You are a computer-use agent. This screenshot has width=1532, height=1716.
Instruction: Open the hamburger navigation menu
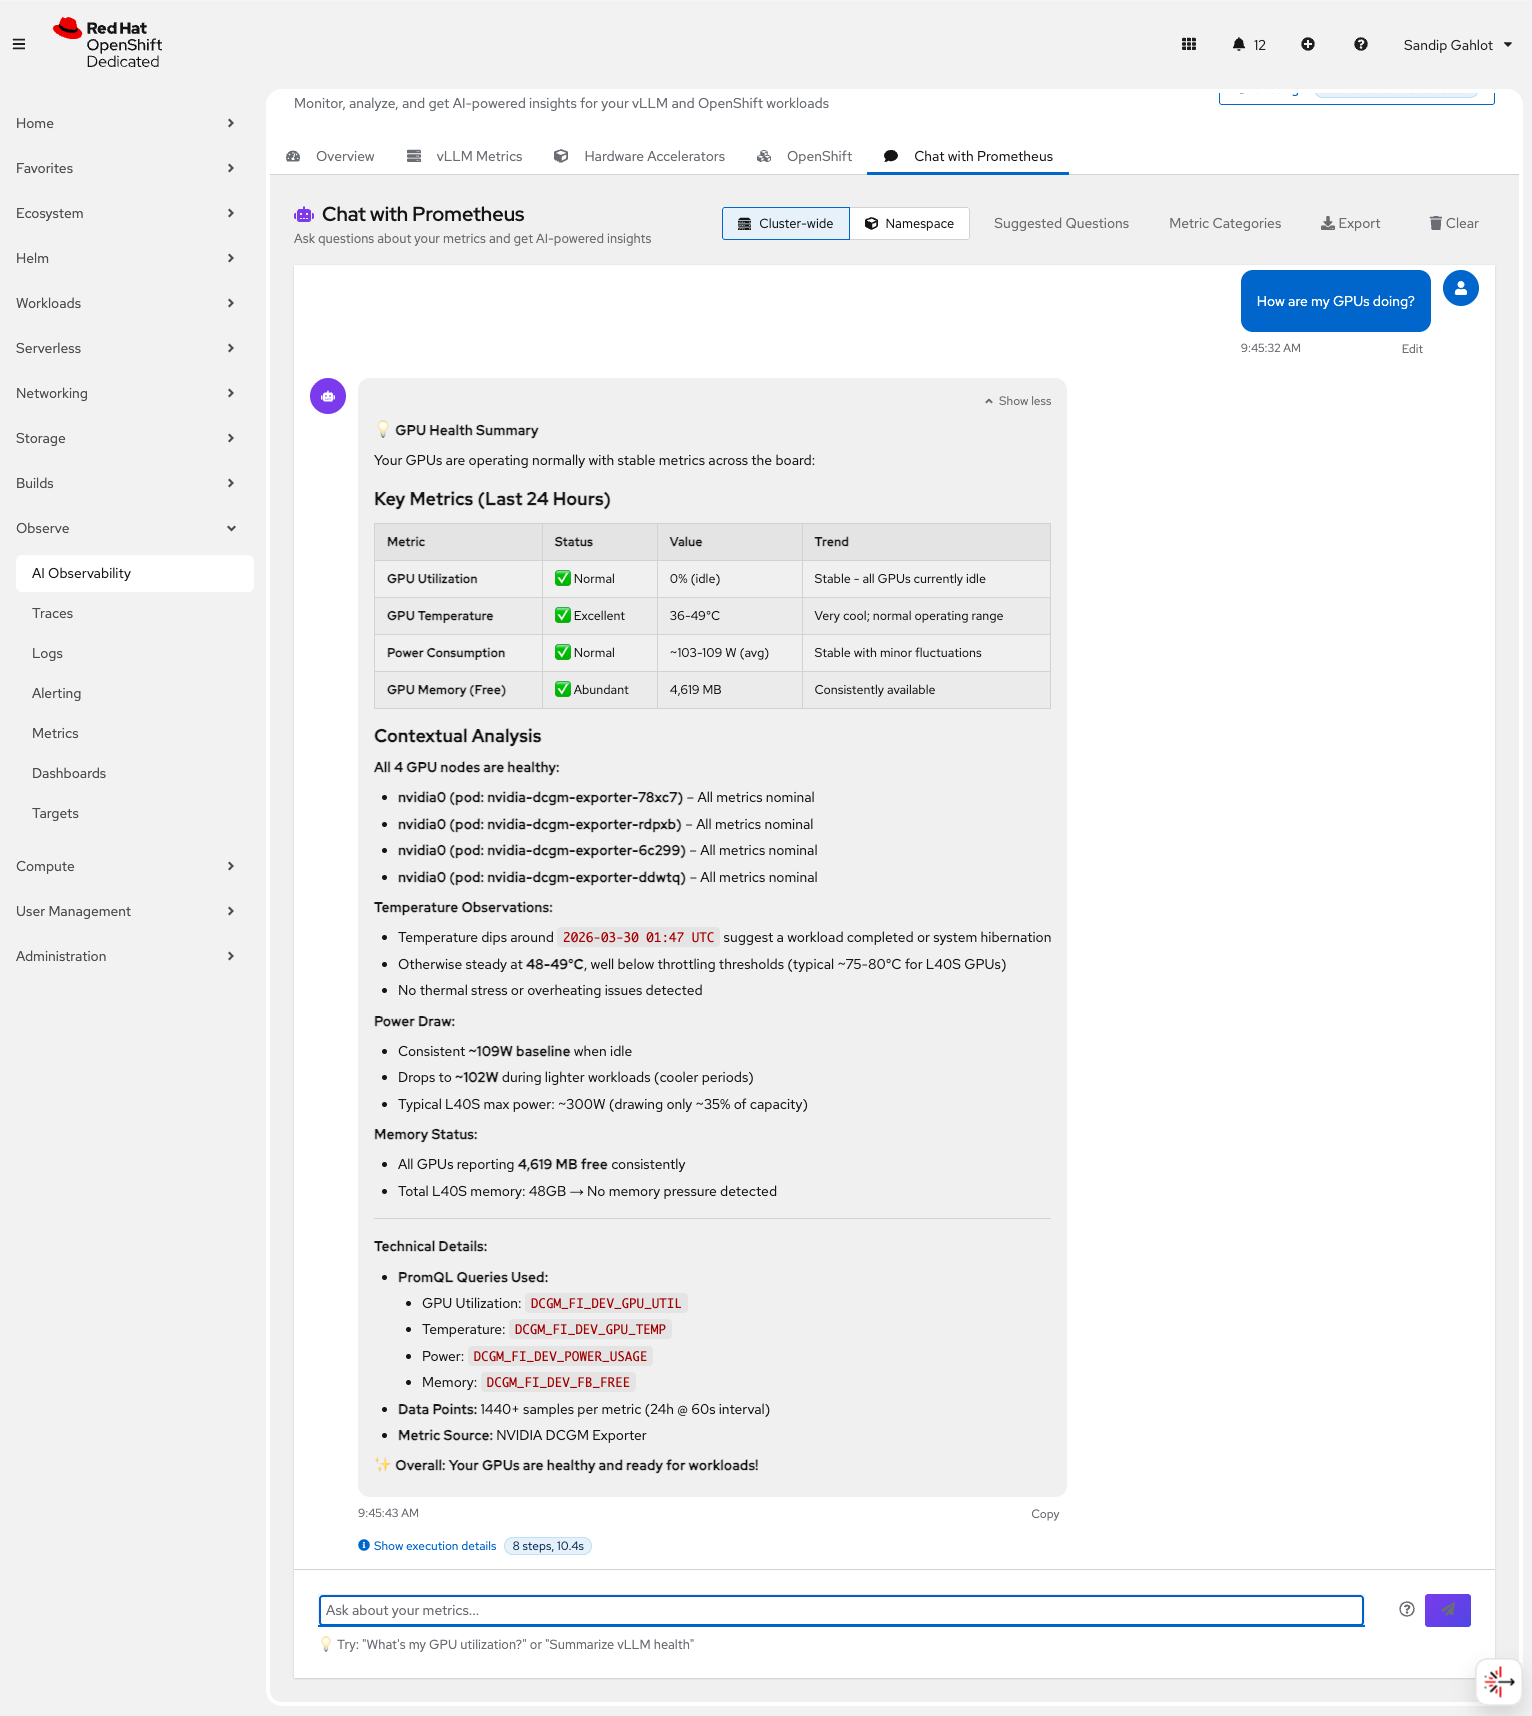click(19, 44)
